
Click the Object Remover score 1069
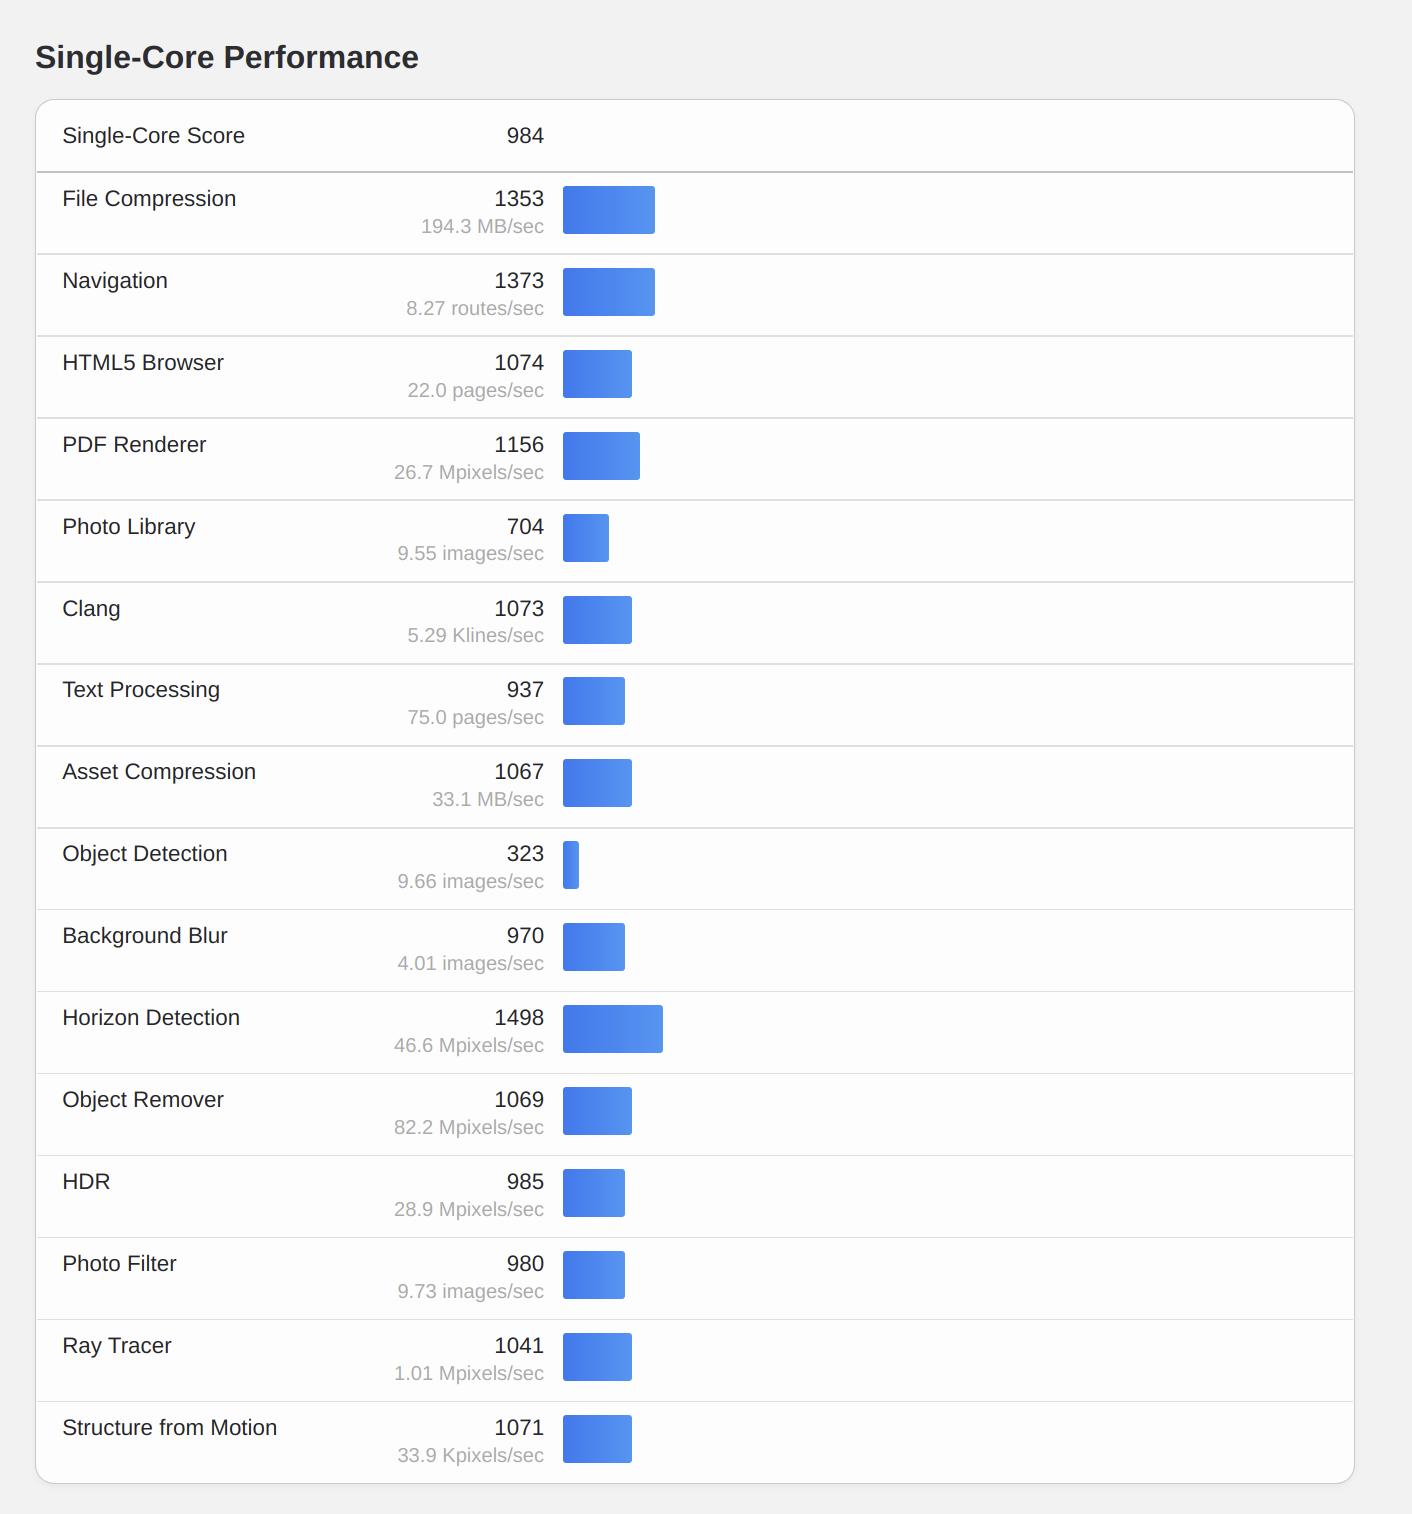coord(518,1100)
